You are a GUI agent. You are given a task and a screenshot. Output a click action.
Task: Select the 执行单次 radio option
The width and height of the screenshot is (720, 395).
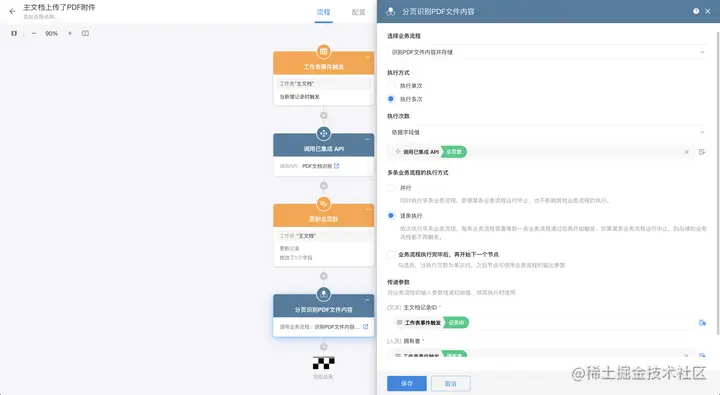391,85
